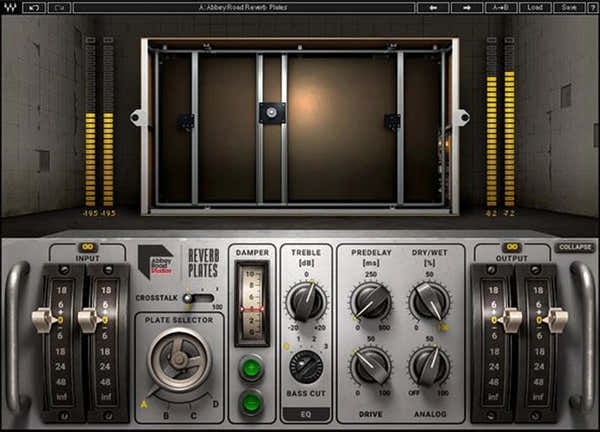Reset the left input meter peak value
600x432 pixels.
(x=90, y=213)
